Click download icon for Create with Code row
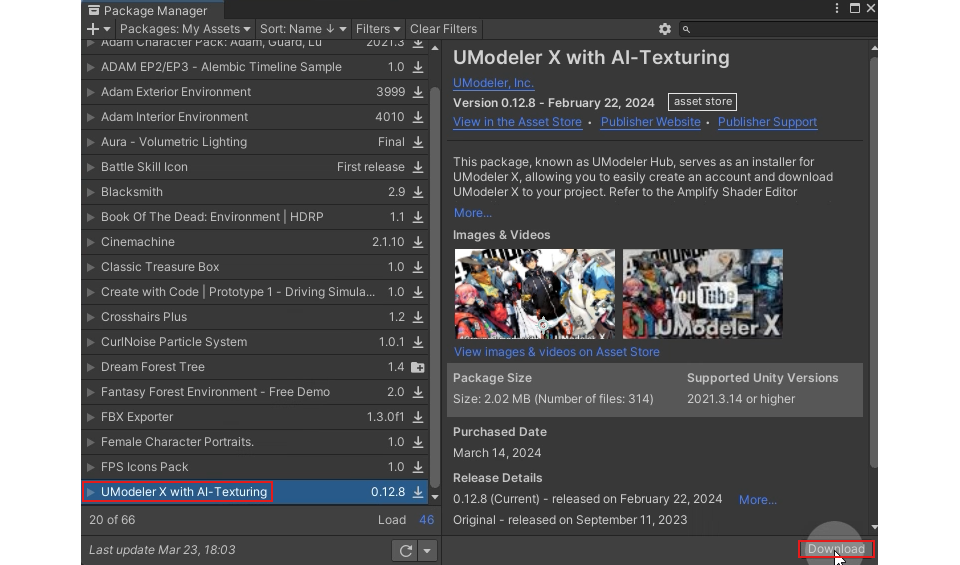 click(418, 293)
